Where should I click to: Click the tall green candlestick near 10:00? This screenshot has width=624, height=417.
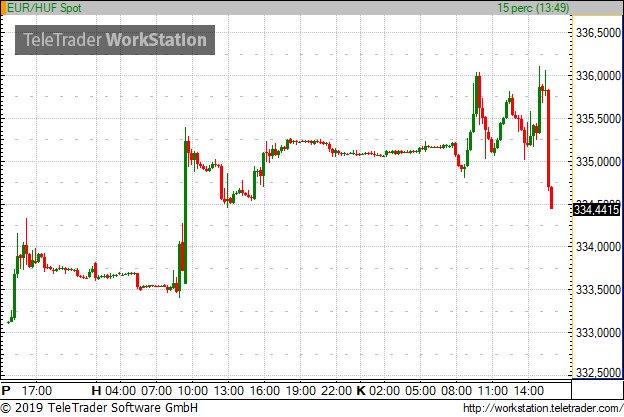click(x=185, y=211)
